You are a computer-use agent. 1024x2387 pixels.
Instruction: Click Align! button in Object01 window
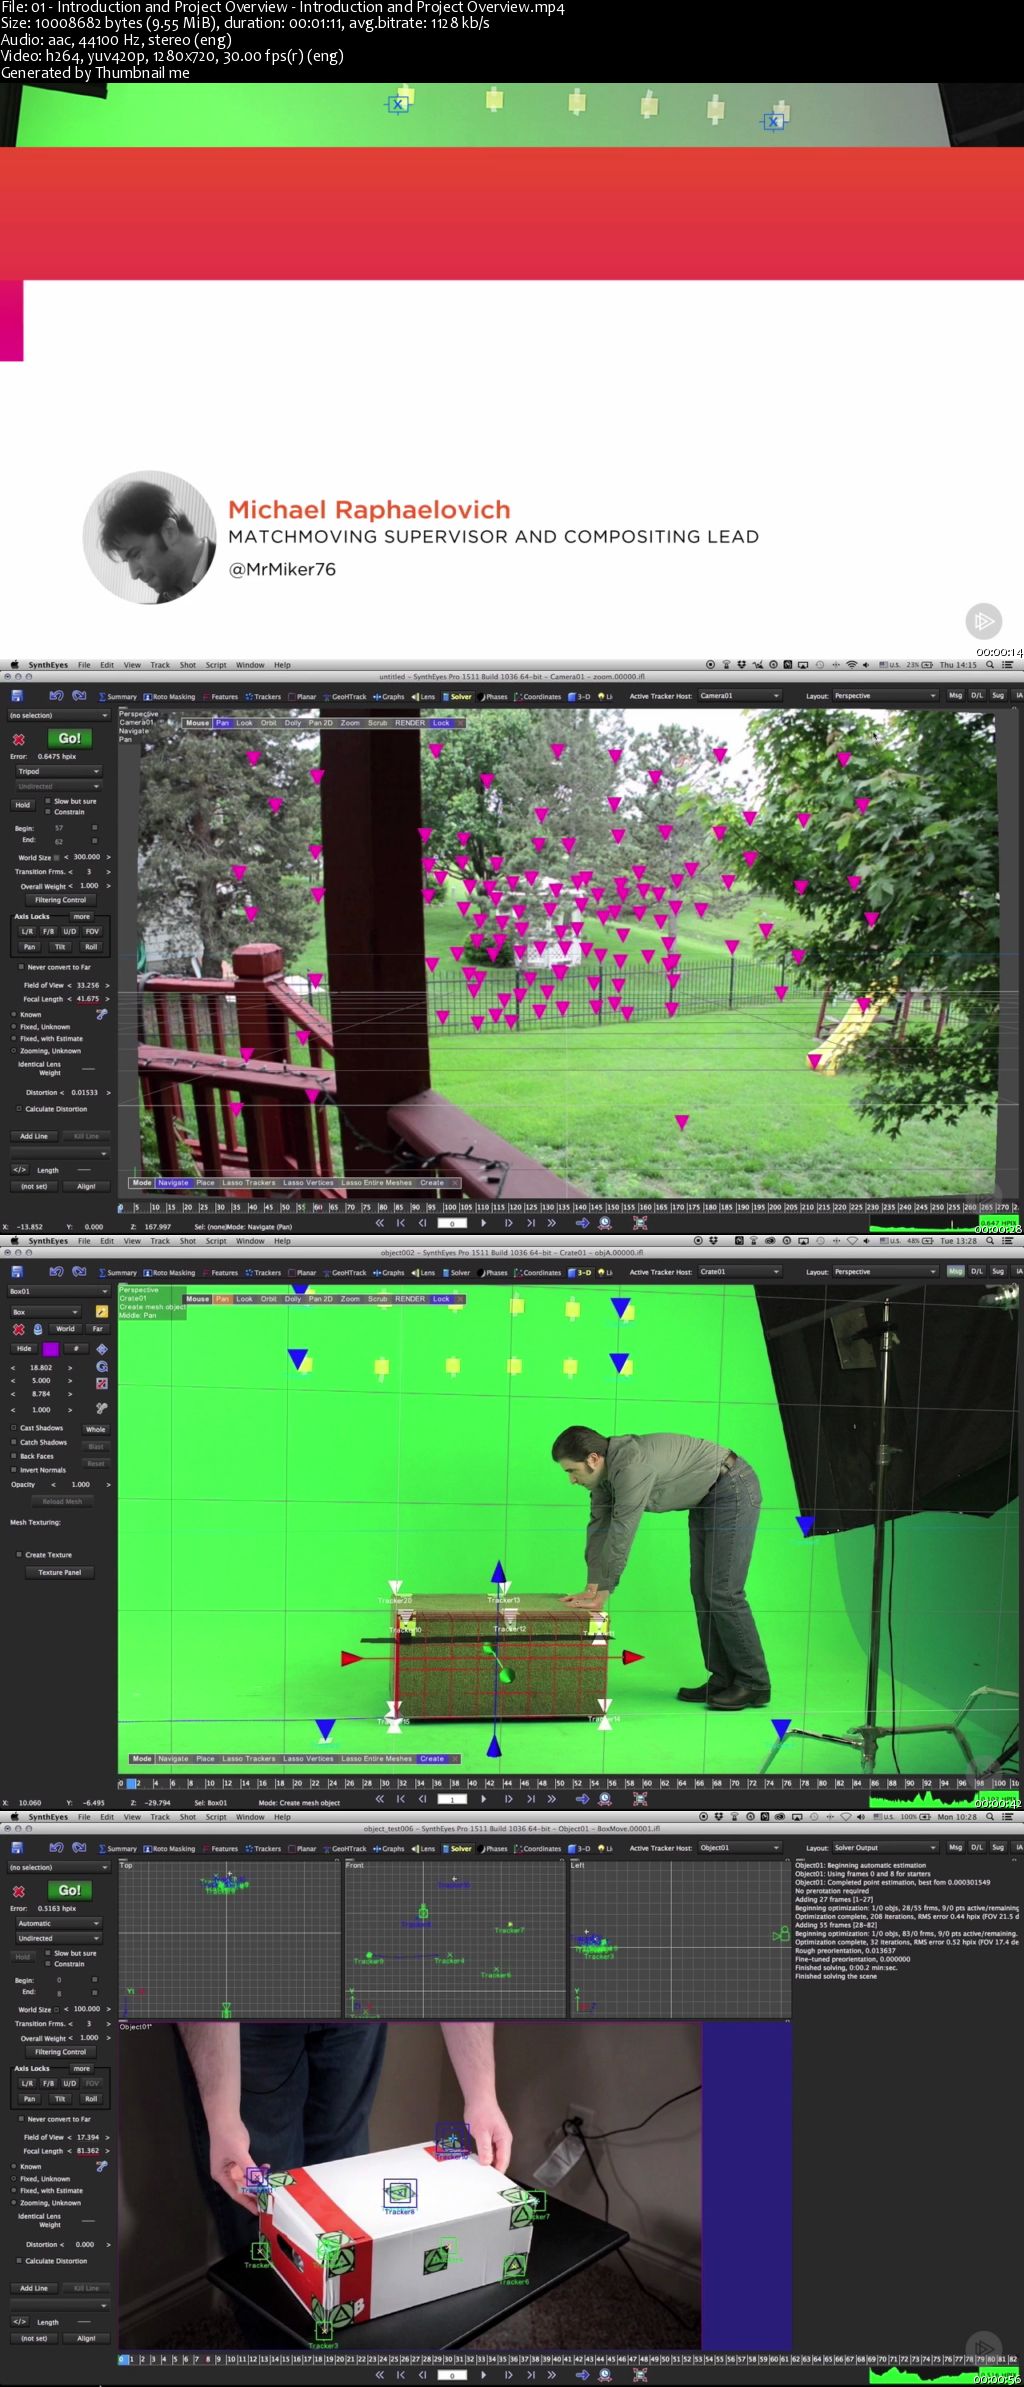[x=86, y=2338]
